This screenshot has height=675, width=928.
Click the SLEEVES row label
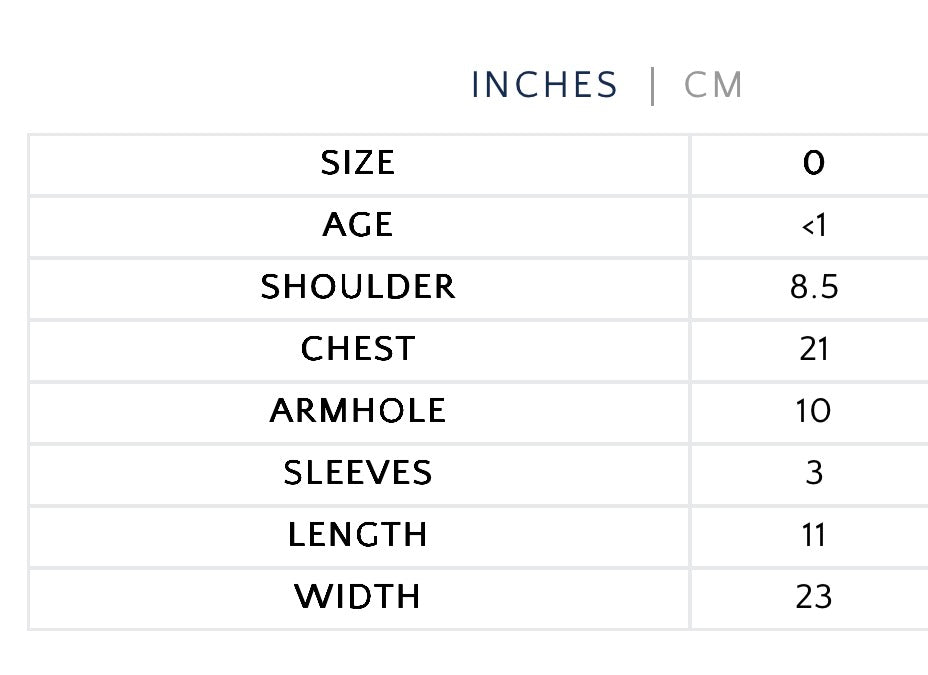[358, 473]
